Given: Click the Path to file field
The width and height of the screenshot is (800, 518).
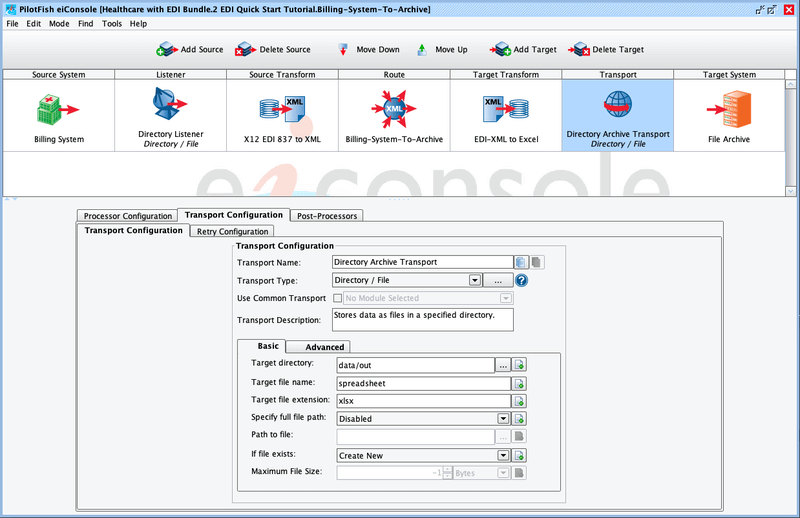Looking at the screenshot, I should pyautogui.click(x=415, y=436).
